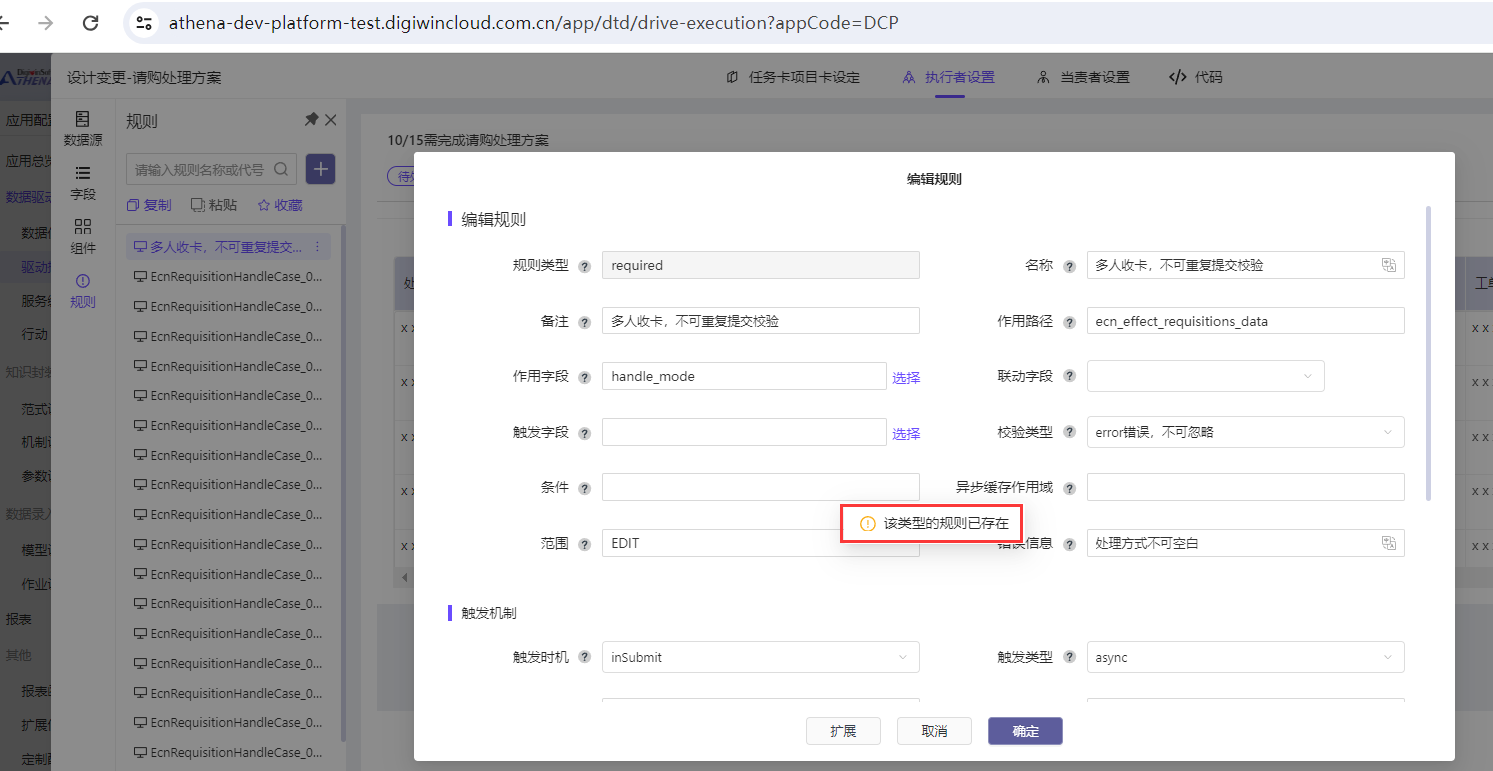Show help tooltip for 备注
The height and width of the screenshot is (771, 1493).
(x=584, y=322)
